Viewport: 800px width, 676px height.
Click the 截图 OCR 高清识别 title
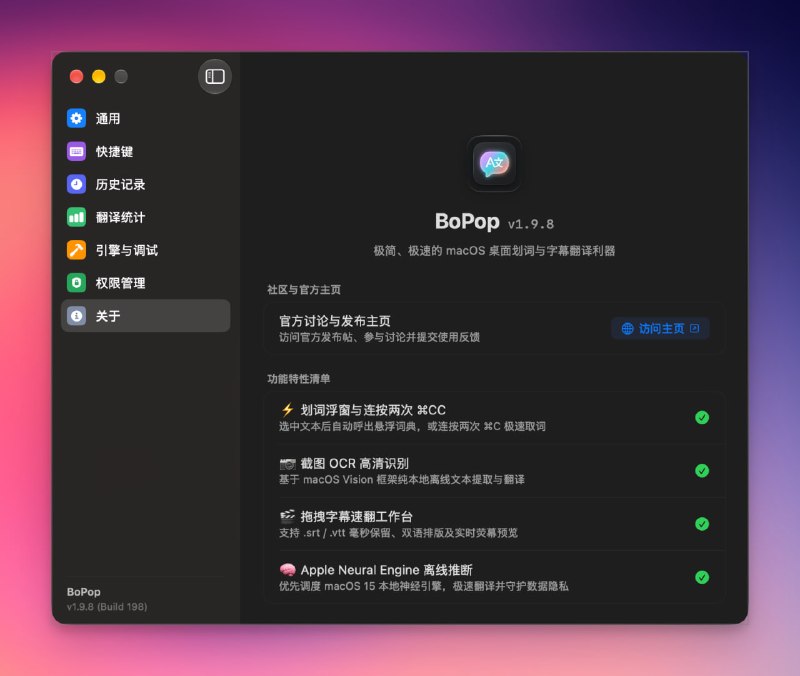coord(355,463)
